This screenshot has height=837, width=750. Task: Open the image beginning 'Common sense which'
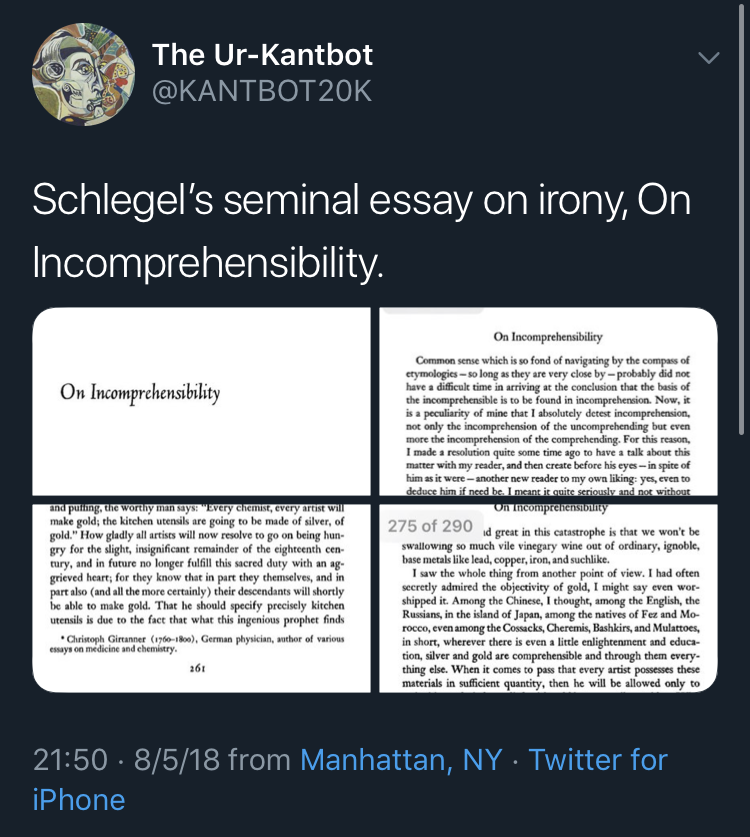coord(548,401)
